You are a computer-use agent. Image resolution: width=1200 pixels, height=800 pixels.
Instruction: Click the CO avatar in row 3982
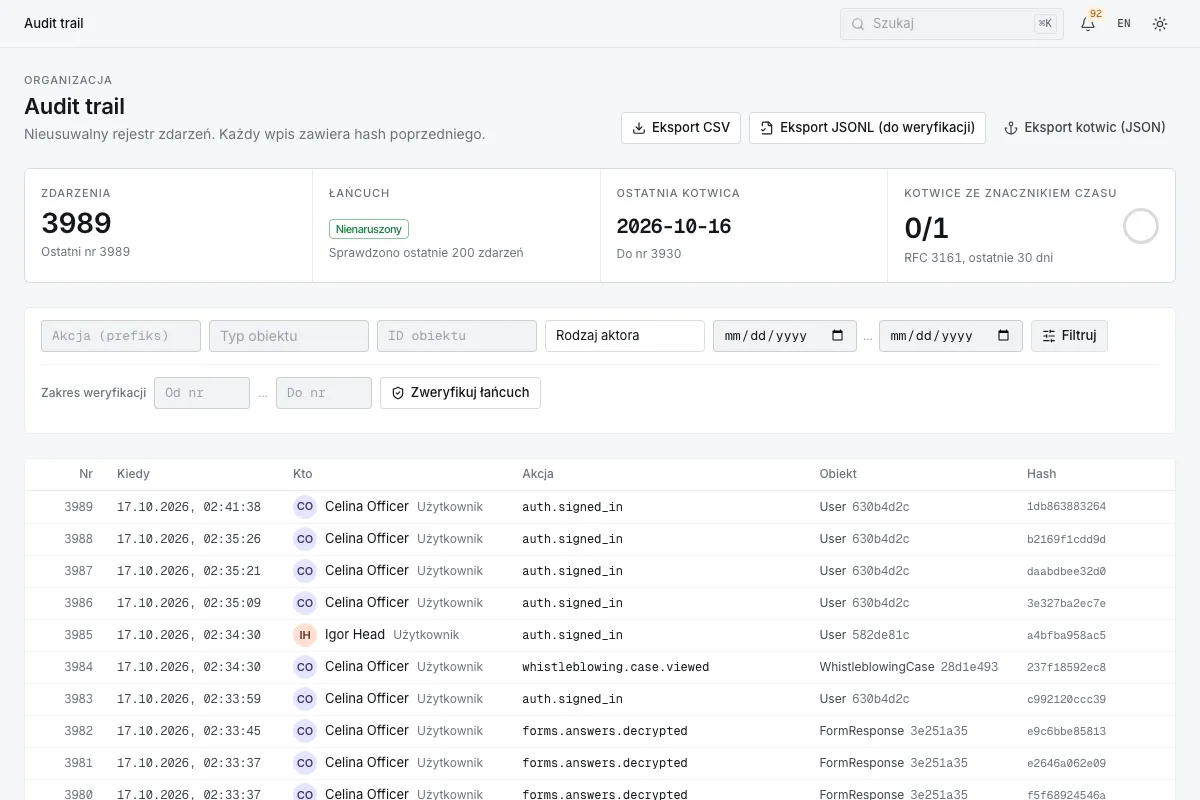(305, 731)
